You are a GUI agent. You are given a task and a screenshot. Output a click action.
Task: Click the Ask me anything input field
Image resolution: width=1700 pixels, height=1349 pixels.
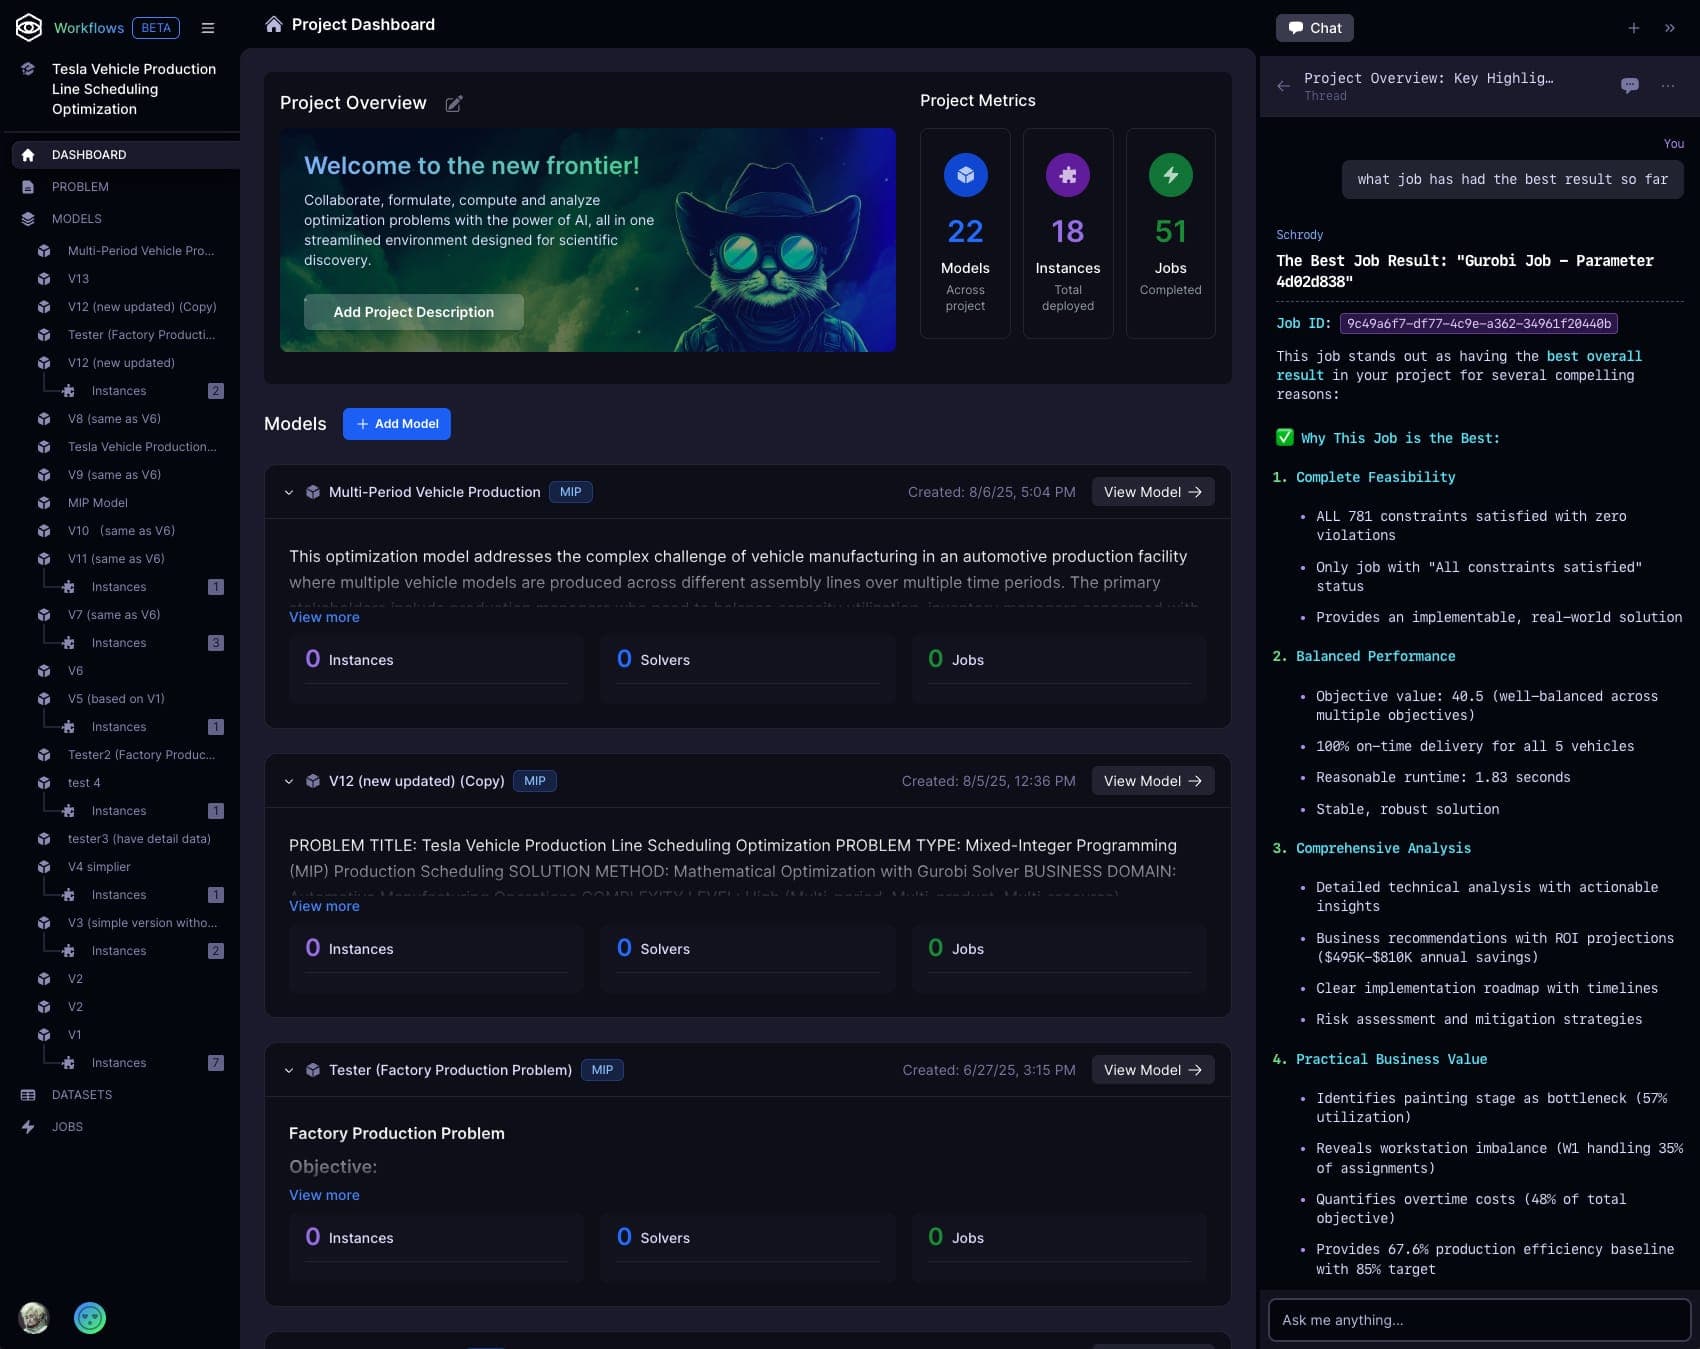[1477, 1320]
